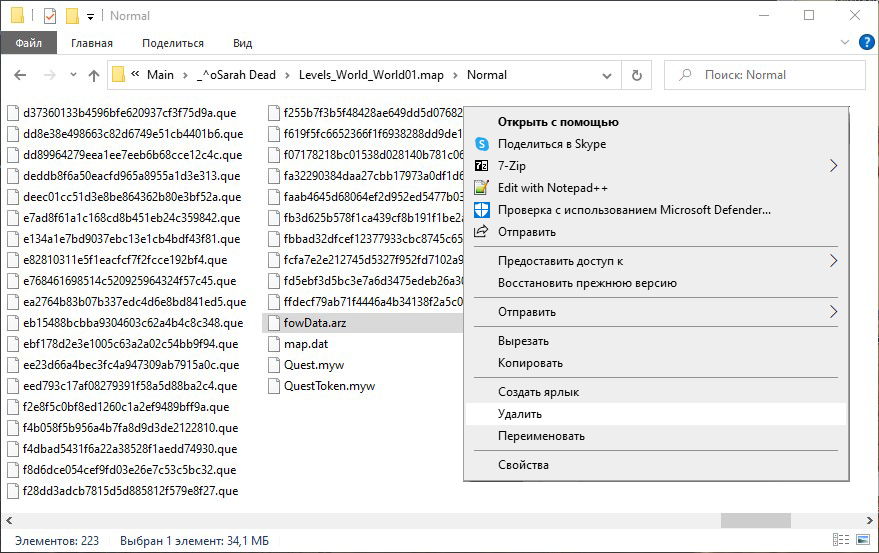Screen dimensions: 879x553
Task: Click the properties checkmark in quick access toolbar
Action: (50, 16)
